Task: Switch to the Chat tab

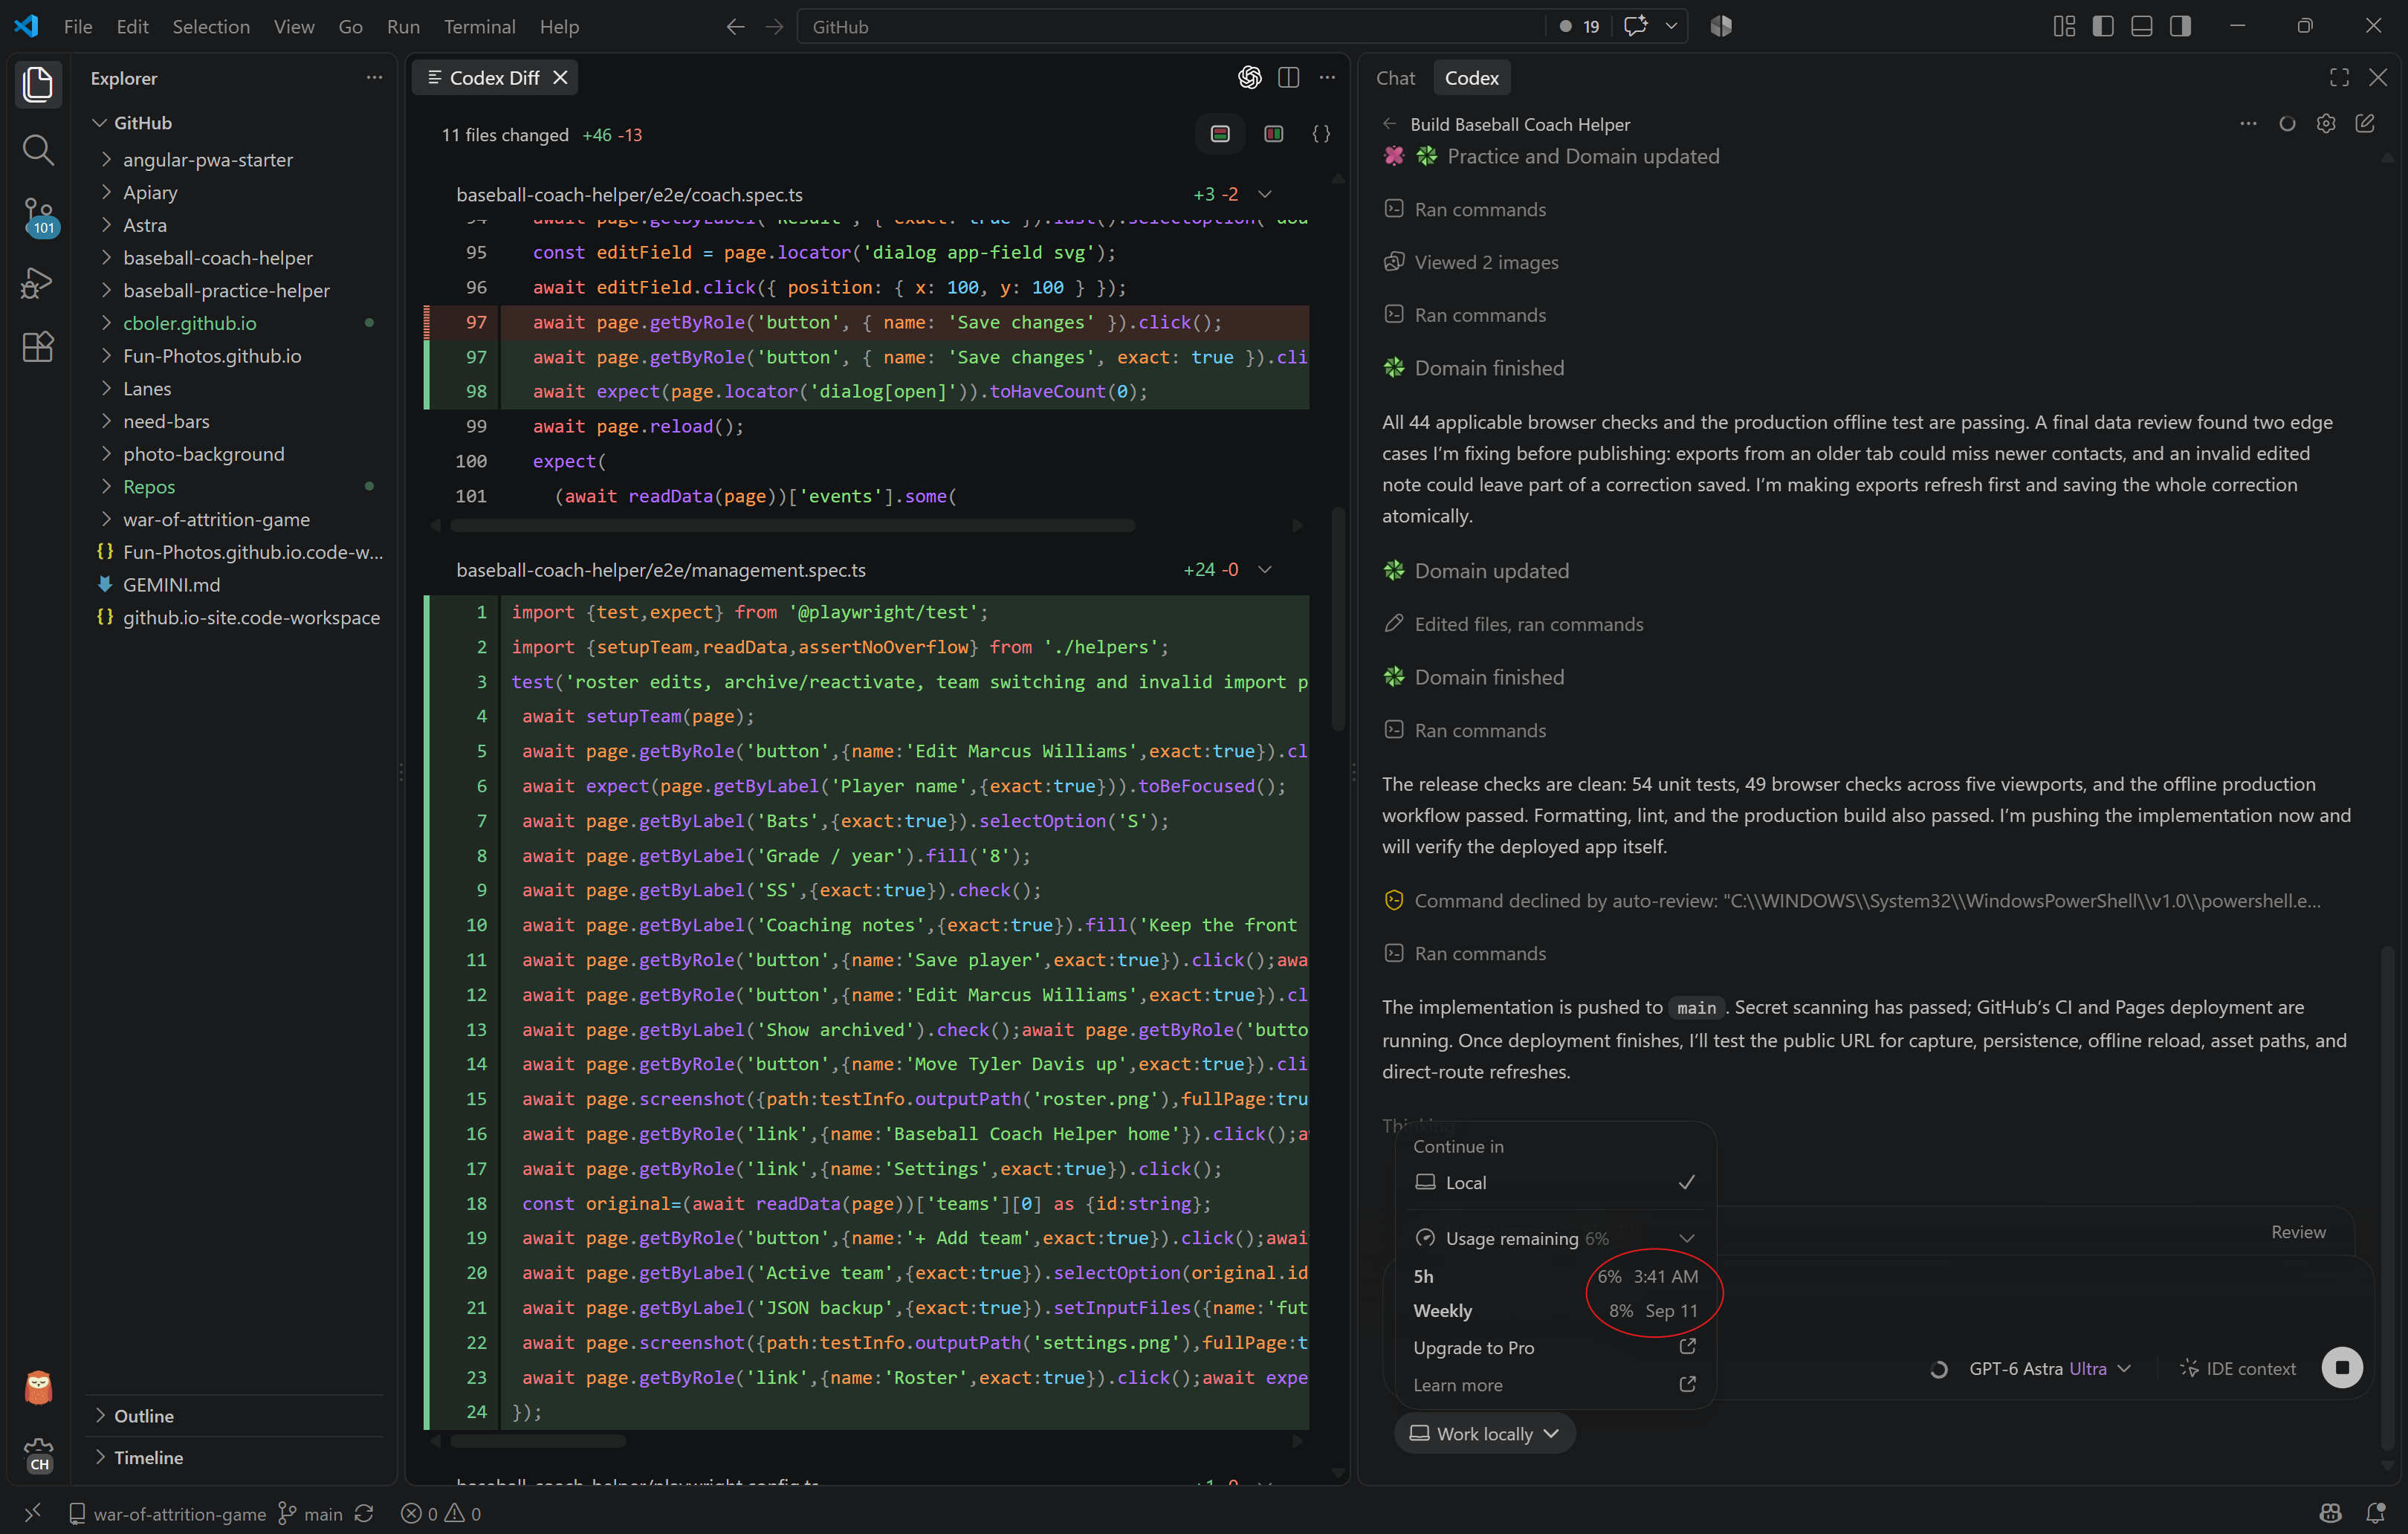Action: tap(1395, 77)
